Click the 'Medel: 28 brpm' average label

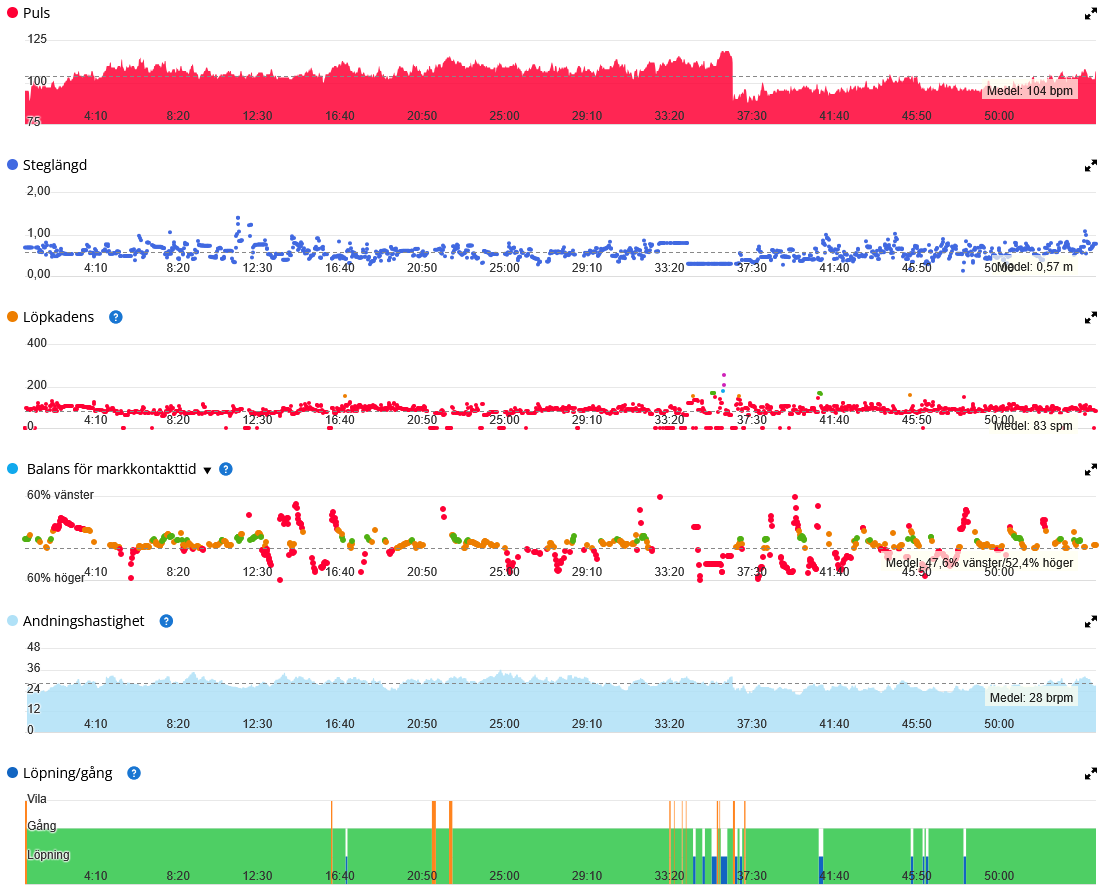(1031, 698)
